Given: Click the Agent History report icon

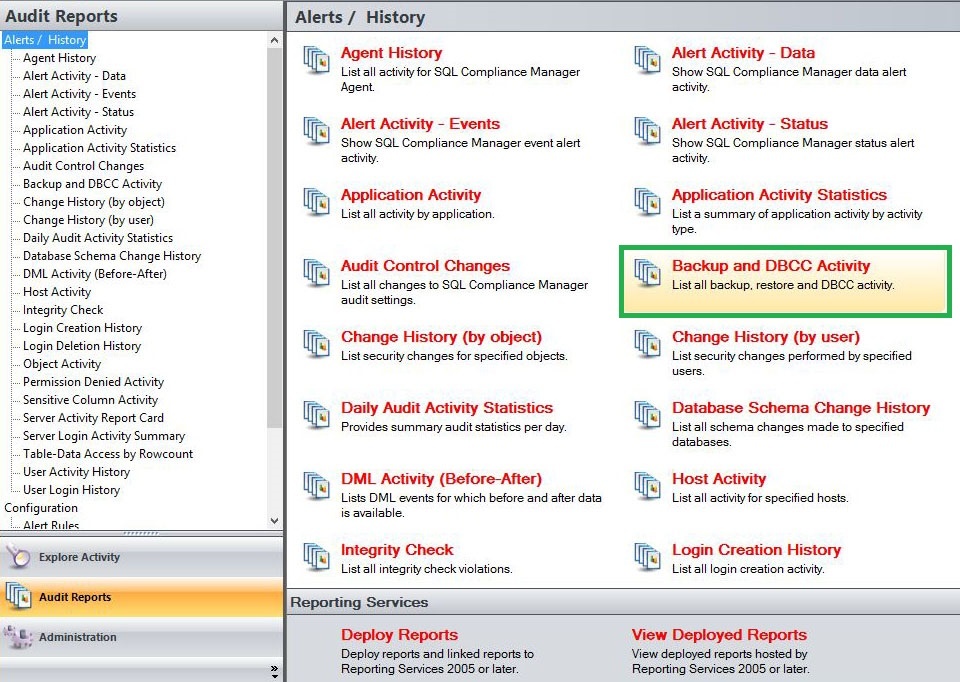Looking at the screenshot, I should pyautogui.click(x=317, y=60).
